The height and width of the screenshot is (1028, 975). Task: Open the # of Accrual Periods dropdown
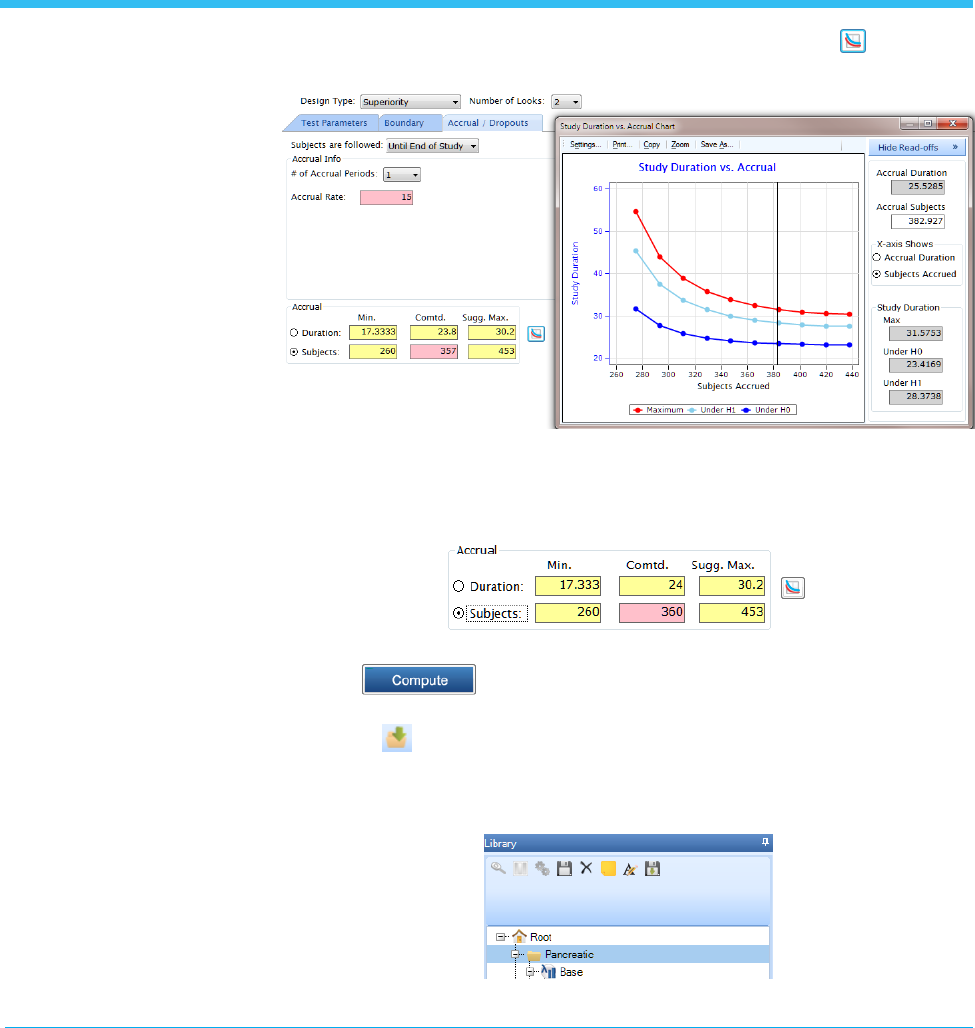pos(401,174)
